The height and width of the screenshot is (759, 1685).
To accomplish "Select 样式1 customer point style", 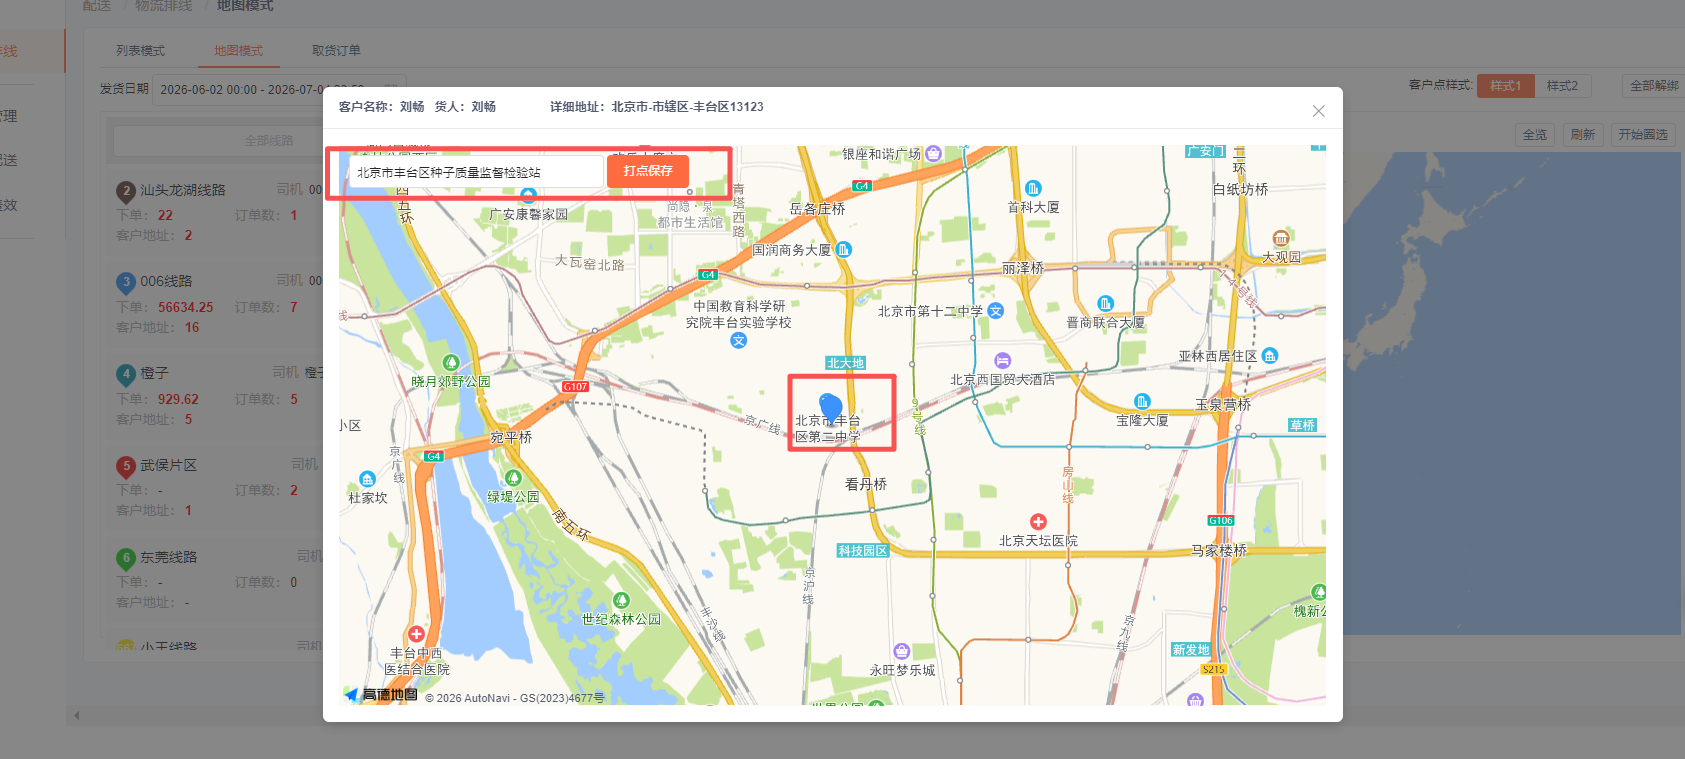I will pos(1506,86).
